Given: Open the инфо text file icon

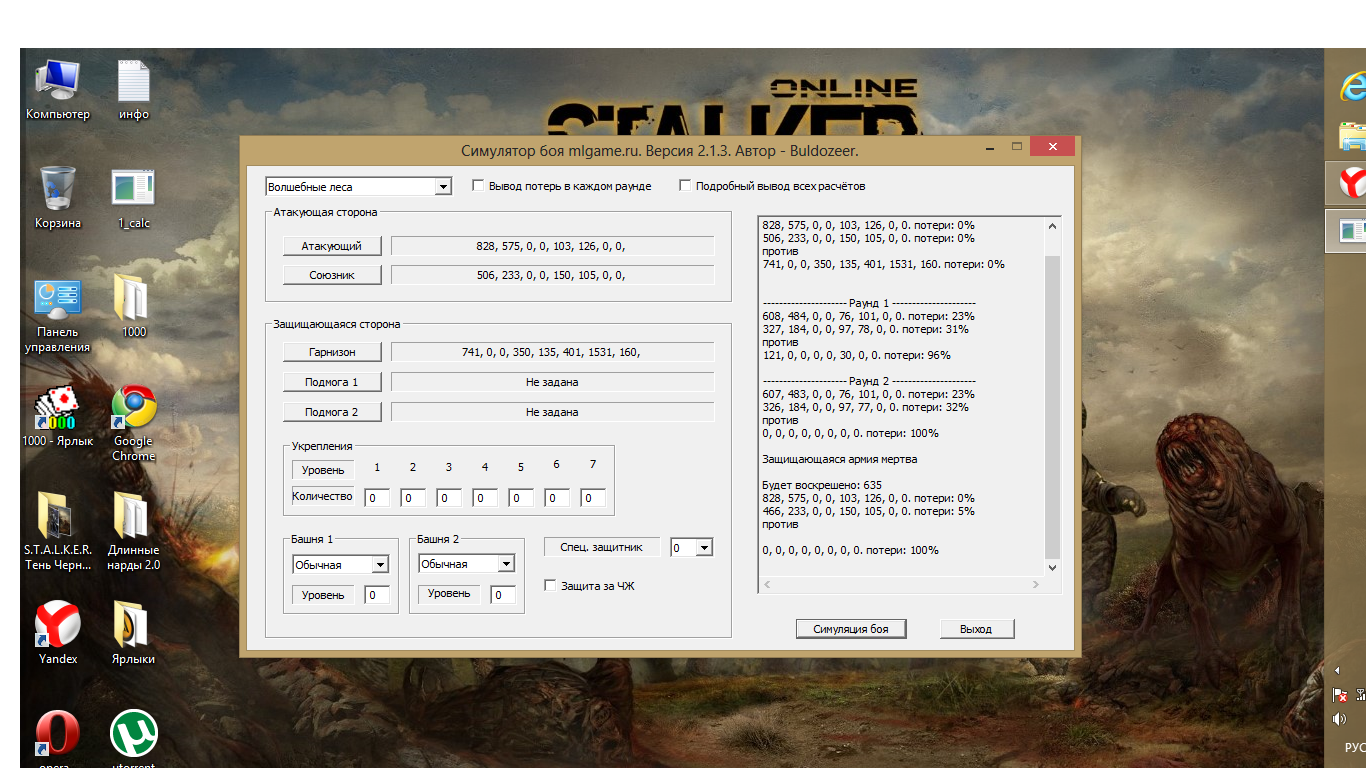Looking at the screenshot, I should point(133,90).
